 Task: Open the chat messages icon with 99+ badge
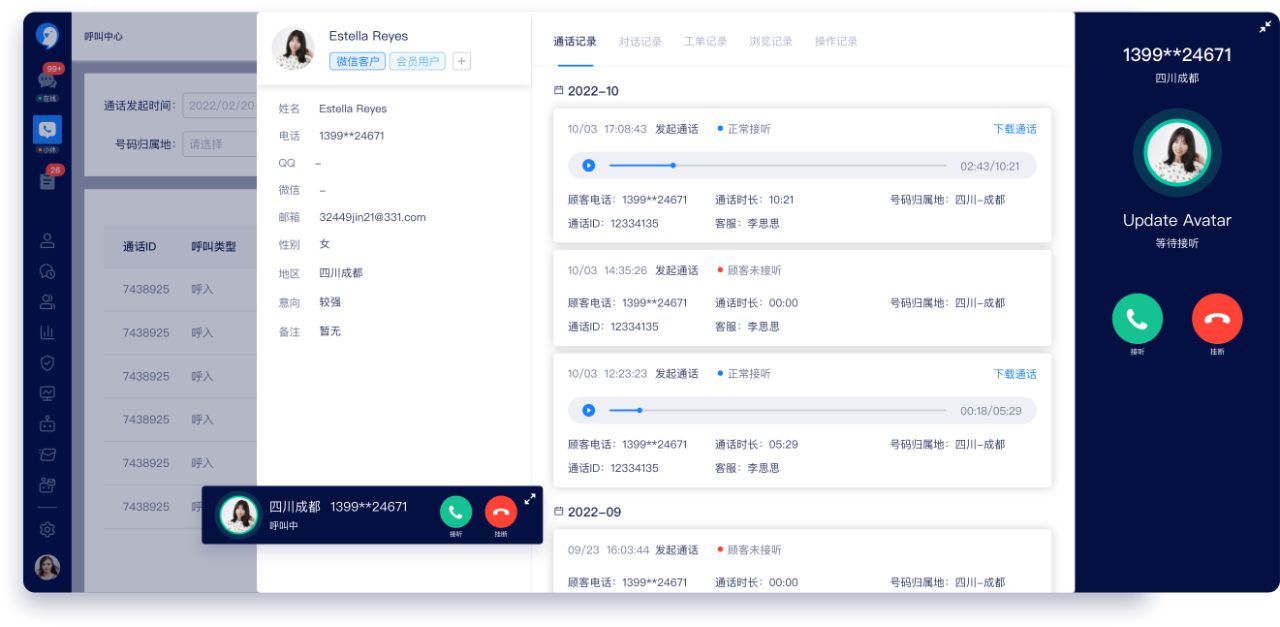[47, 80]
